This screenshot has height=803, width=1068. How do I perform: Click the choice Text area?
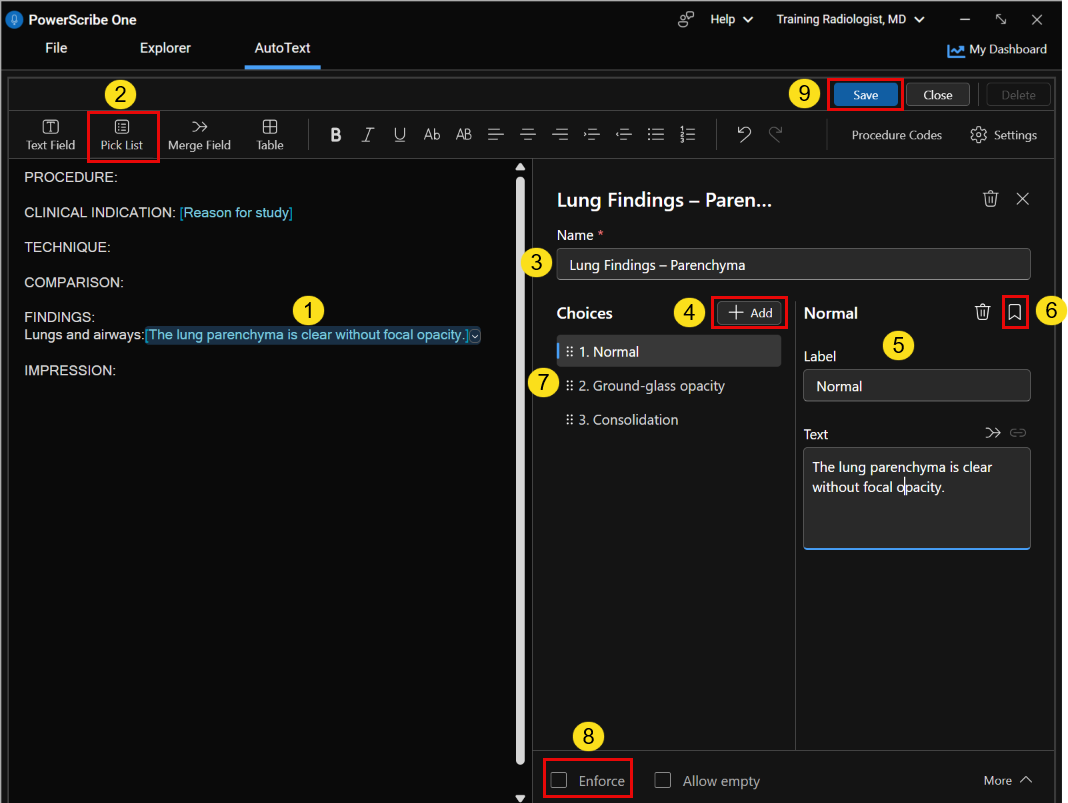tap(917, 498)
